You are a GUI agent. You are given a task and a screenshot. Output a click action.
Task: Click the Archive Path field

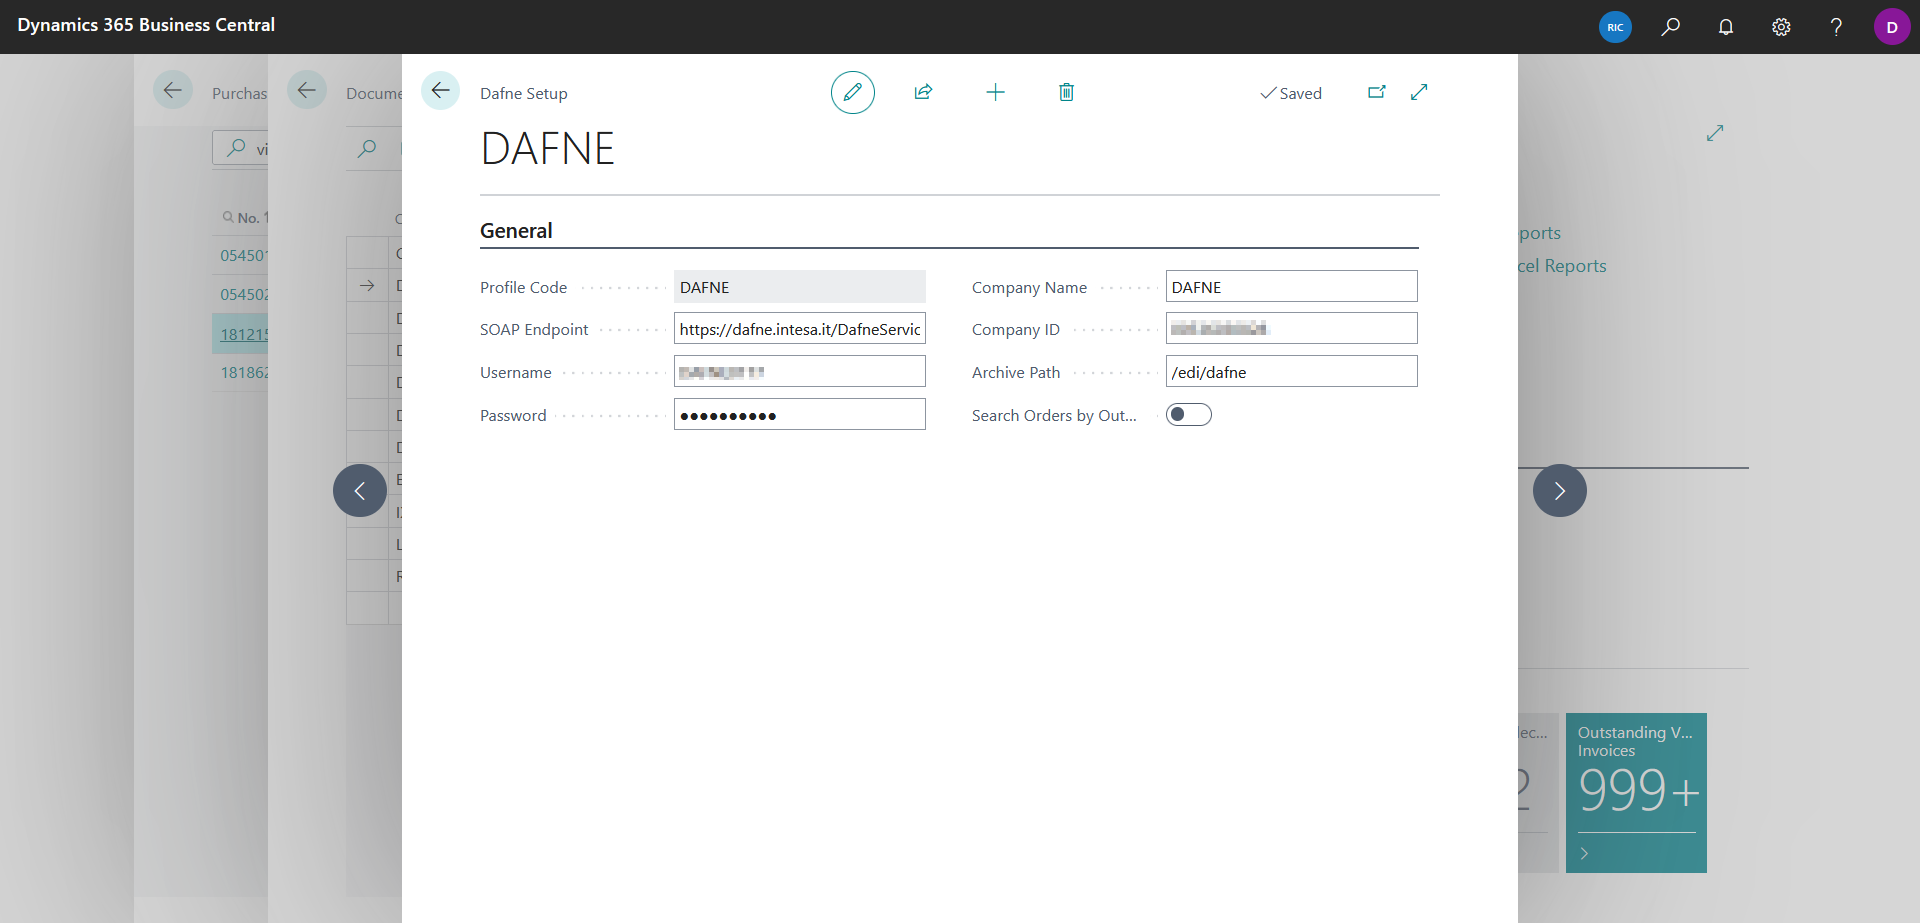tap(1292, 372)
